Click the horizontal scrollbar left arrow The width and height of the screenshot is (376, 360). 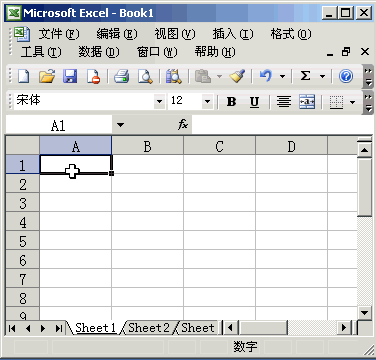click(230, 328)
